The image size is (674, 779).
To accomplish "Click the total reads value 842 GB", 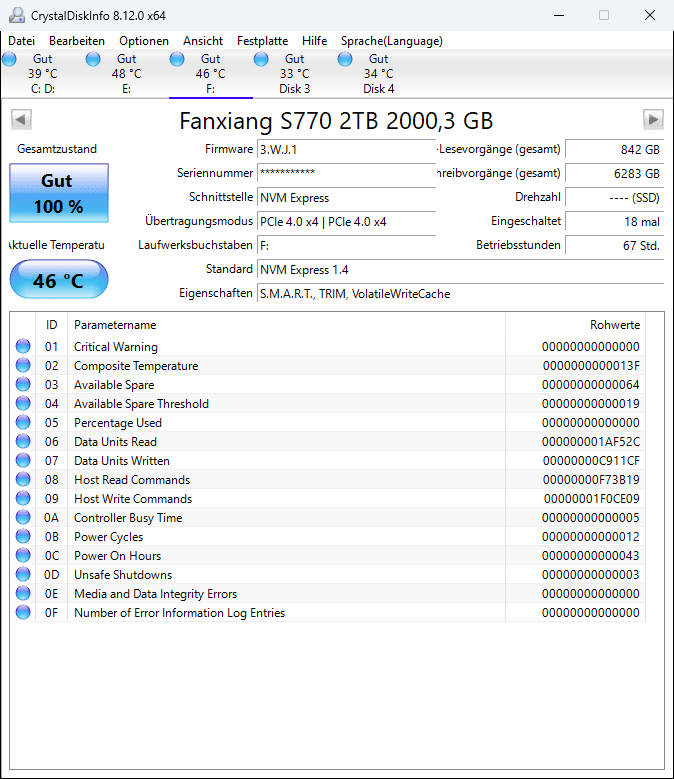I will [614, 150].
